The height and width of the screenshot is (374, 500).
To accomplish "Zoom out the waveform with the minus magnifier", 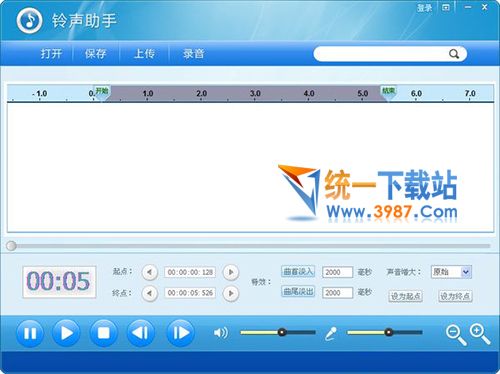I will (x=456, y=335).
